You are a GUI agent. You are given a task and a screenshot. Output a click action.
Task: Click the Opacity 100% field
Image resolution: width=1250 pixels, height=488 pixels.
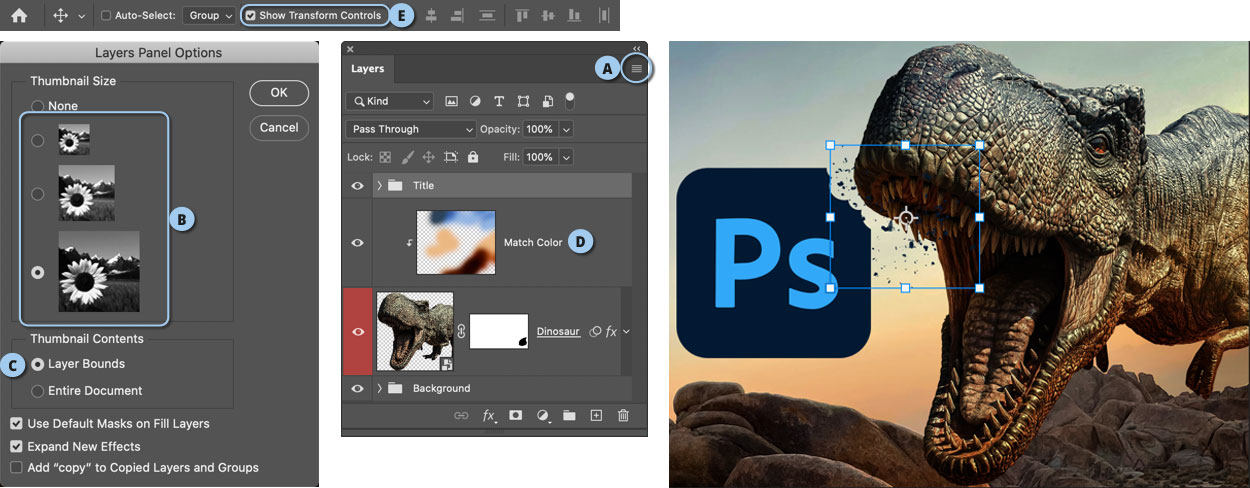pyautogui.click(x=540, y=129)
